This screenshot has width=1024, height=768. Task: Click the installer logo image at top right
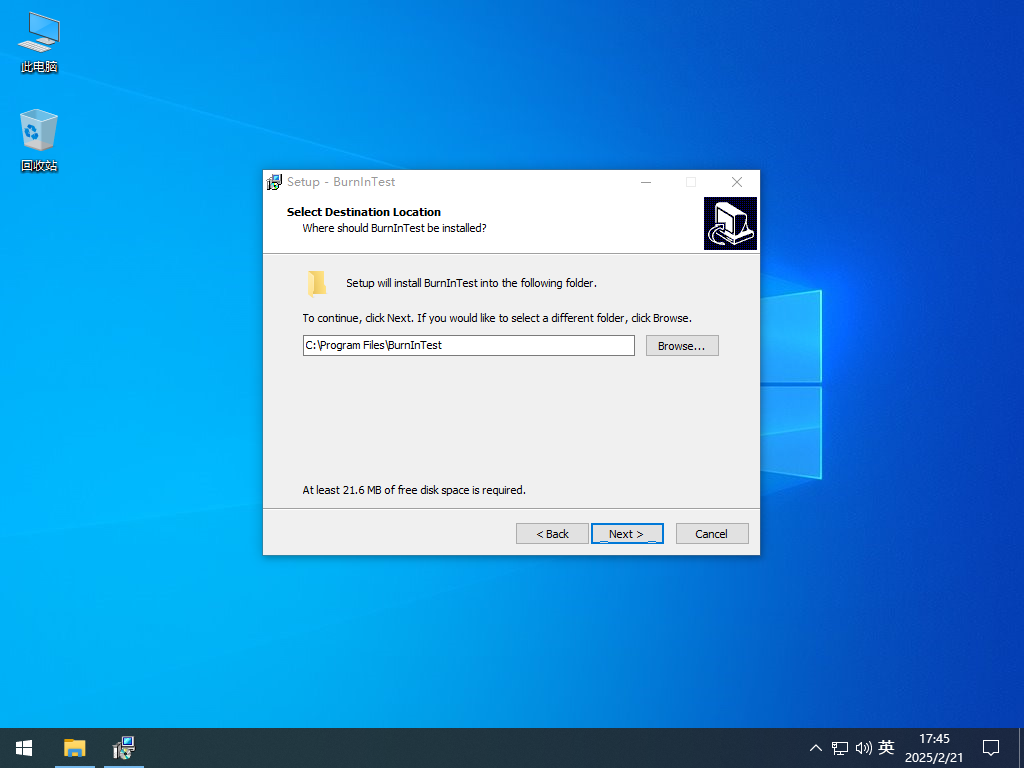click(729, 222)
